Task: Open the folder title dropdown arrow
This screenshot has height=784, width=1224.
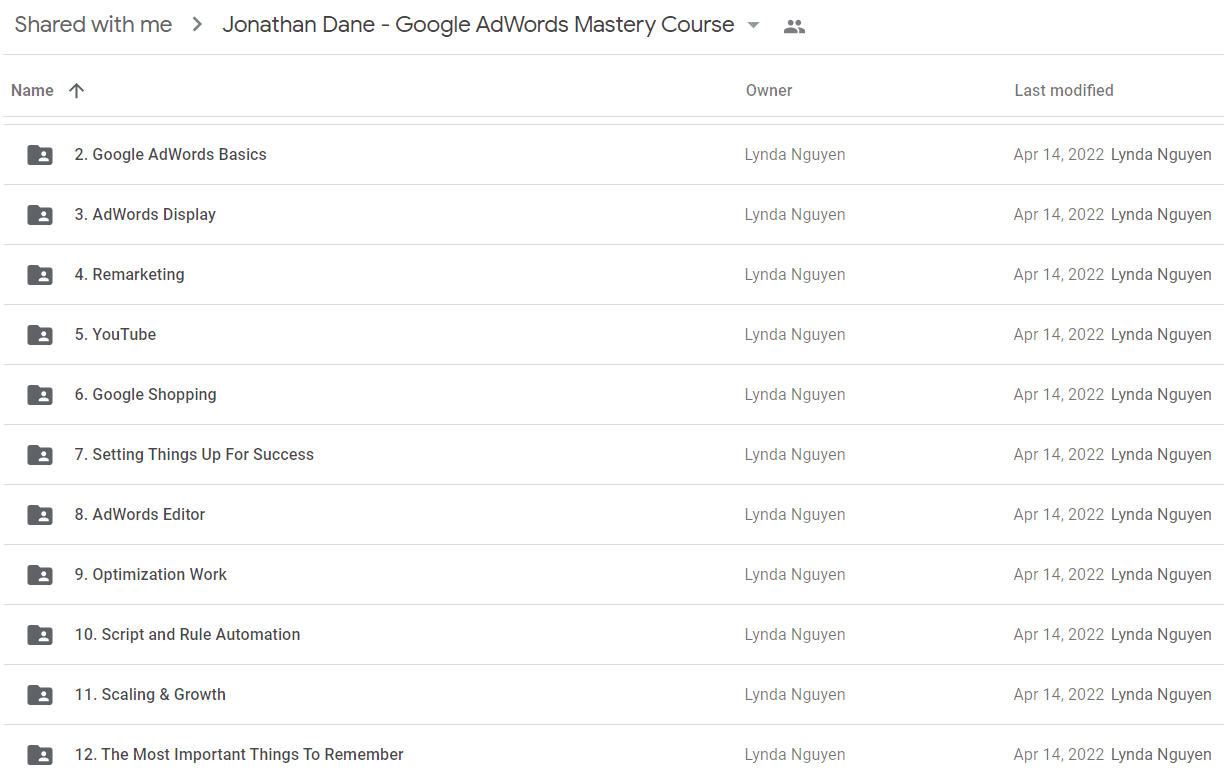Action: click(753, 26)
